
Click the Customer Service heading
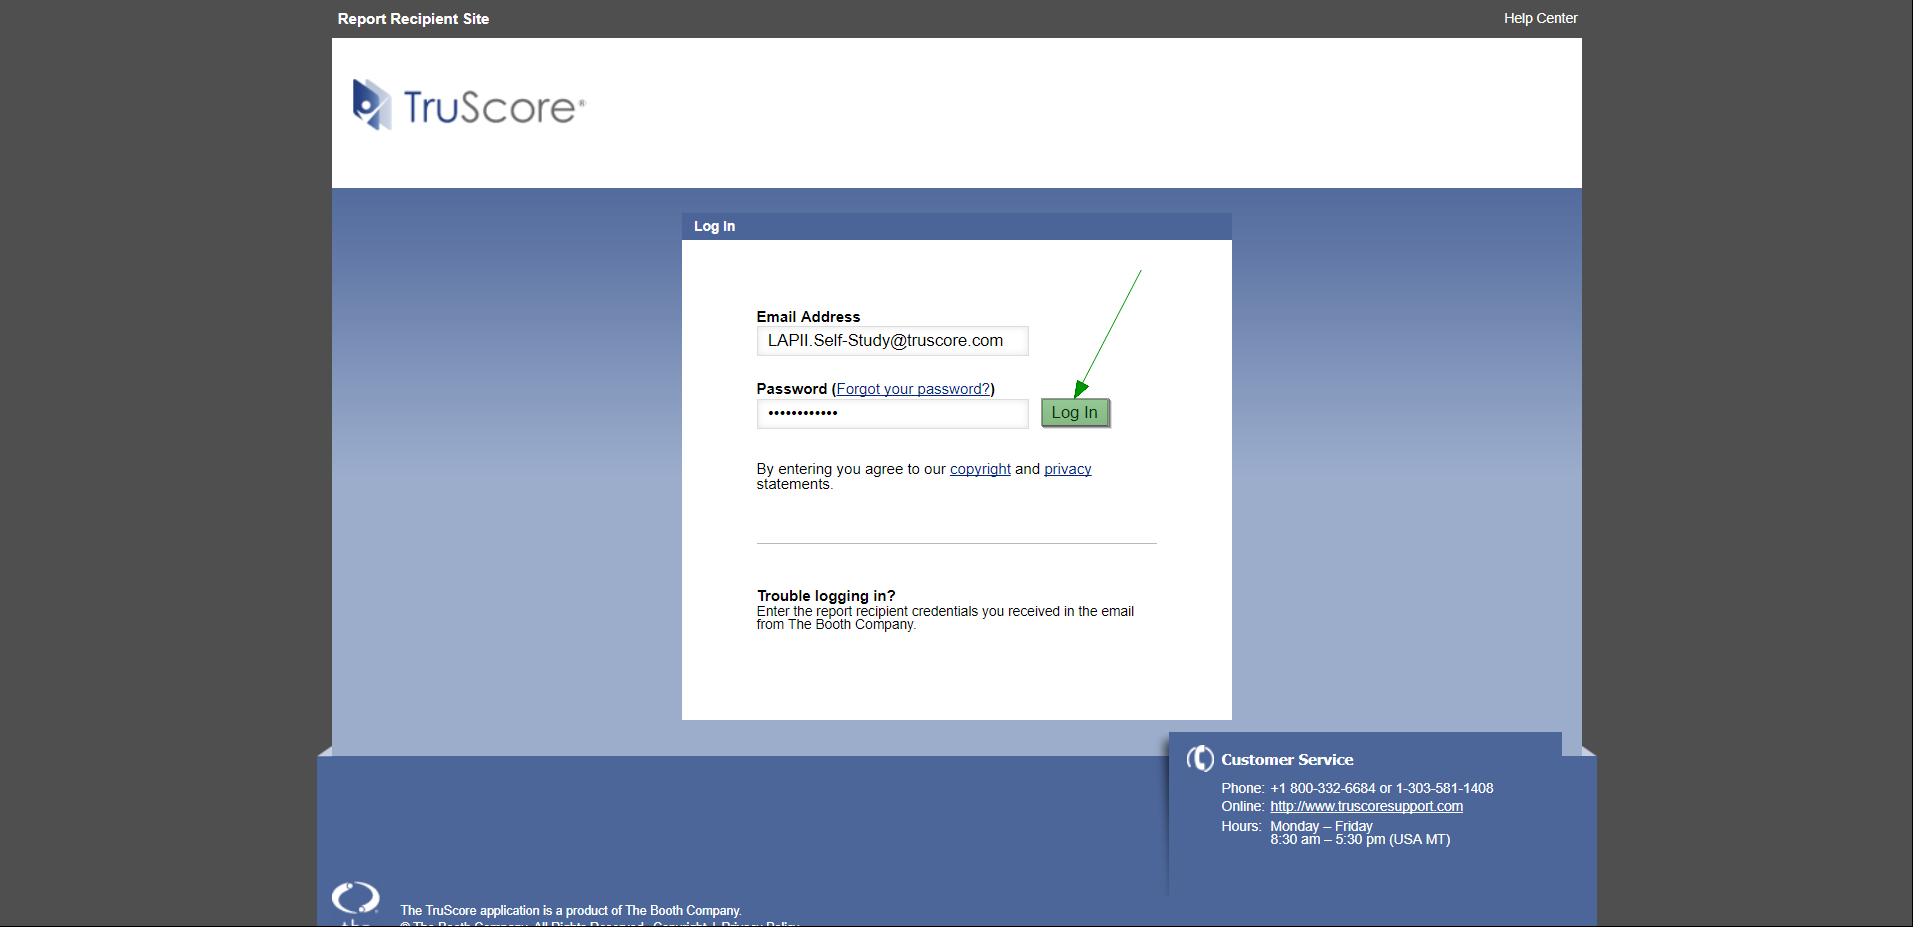(x=1287, y=760)
